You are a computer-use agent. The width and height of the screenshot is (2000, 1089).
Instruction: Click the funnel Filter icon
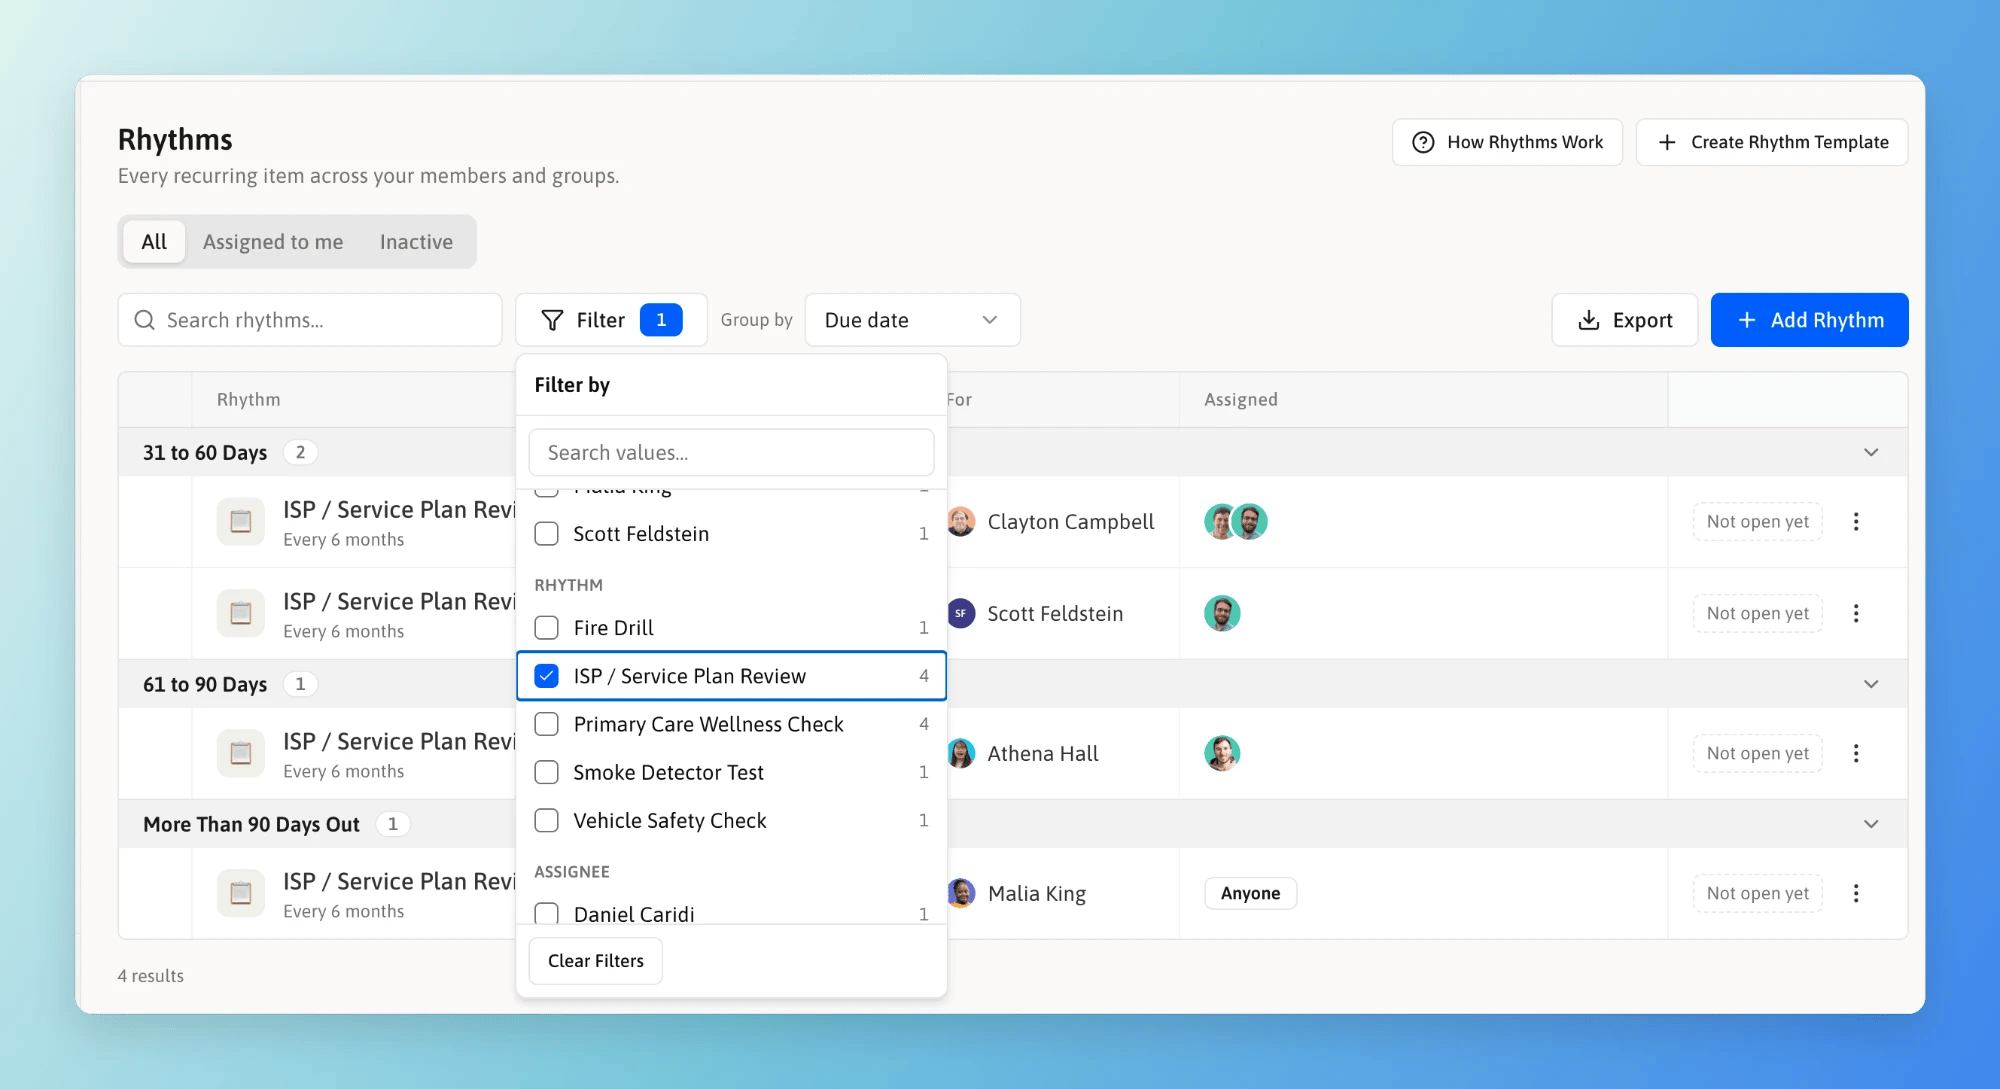pos(552,320)
